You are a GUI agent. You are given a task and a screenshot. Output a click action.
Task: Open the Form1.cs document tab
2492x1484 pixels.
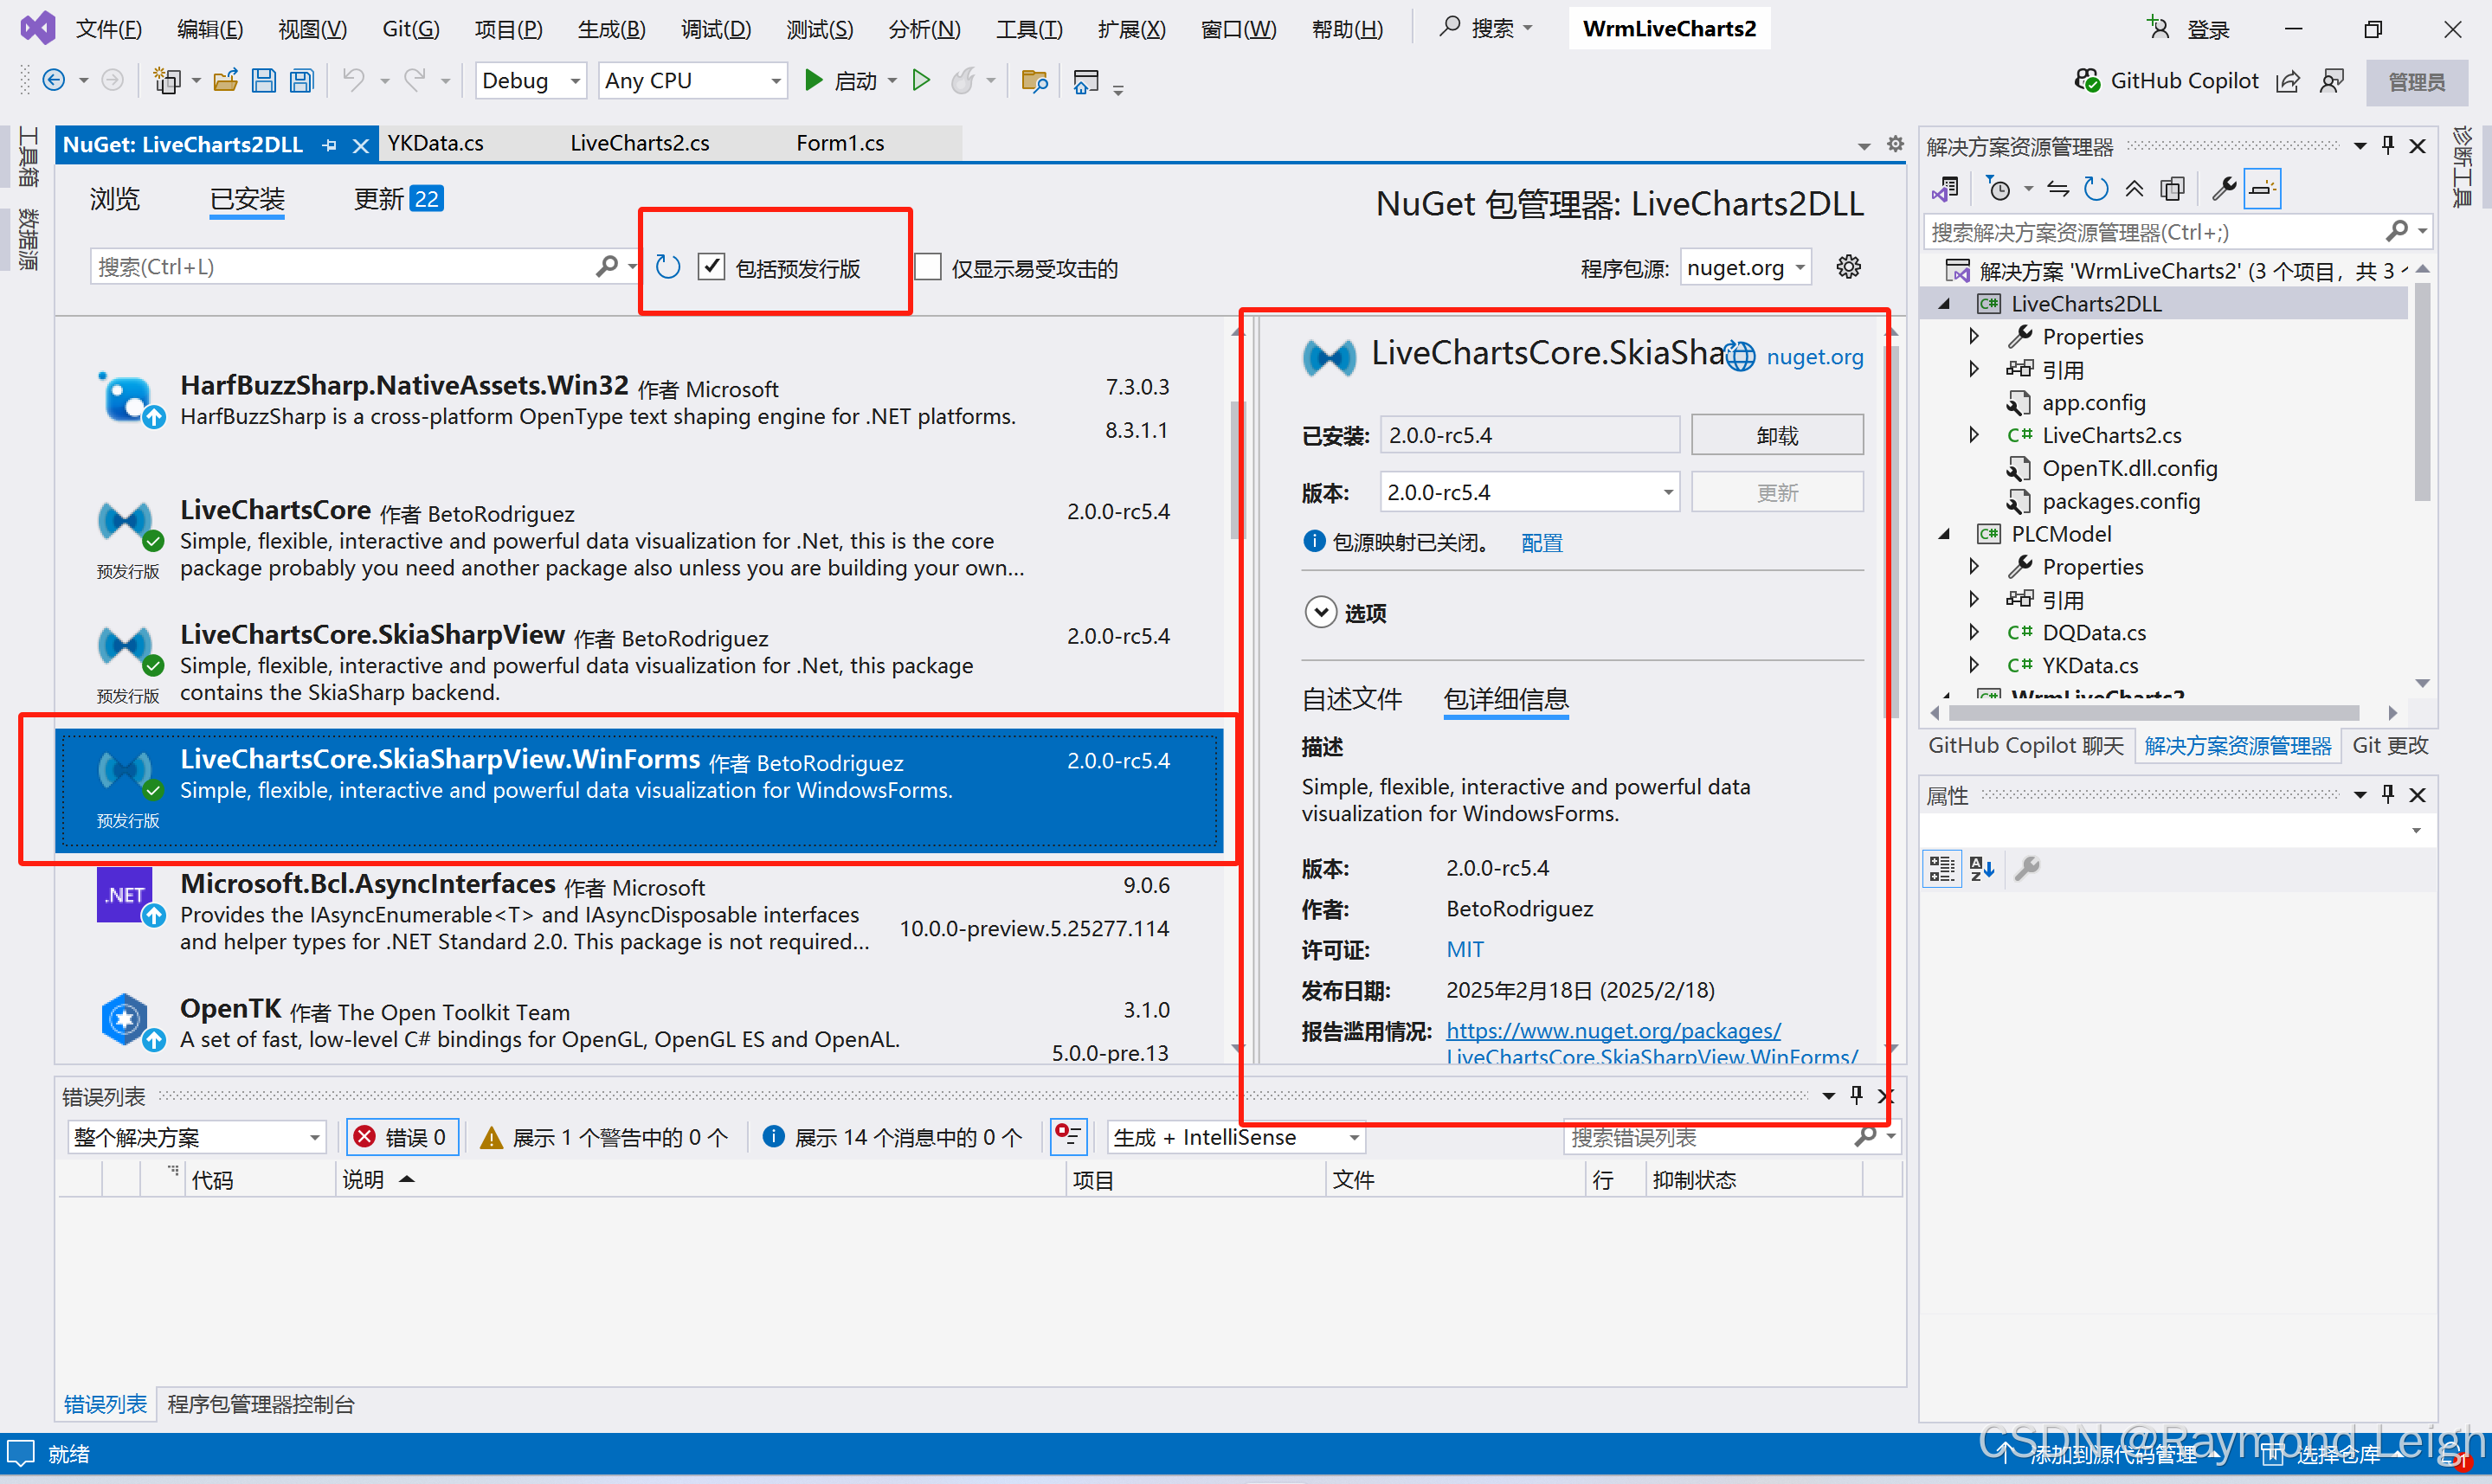click(x=840, y=143)
